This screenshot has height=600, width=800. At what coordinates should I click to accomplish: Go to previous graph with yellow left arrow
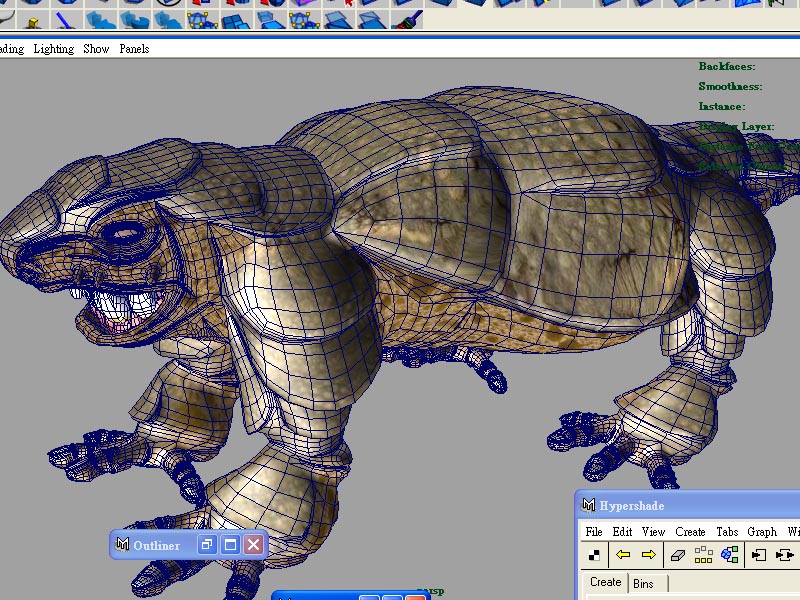coord(623,555)
